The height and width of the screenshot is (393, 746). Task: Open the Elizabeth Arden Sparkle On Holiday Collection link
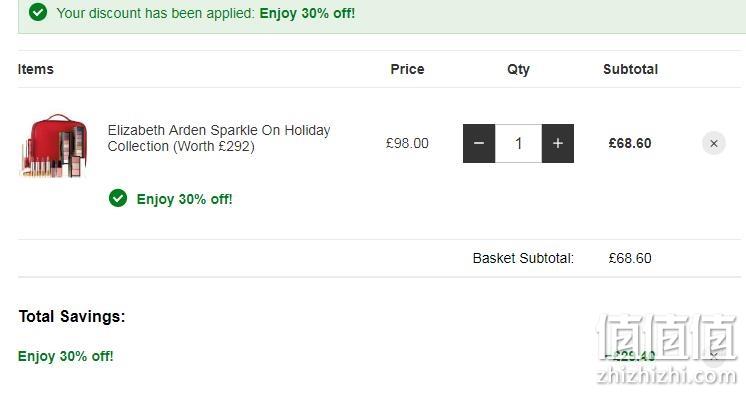[218, 138]
